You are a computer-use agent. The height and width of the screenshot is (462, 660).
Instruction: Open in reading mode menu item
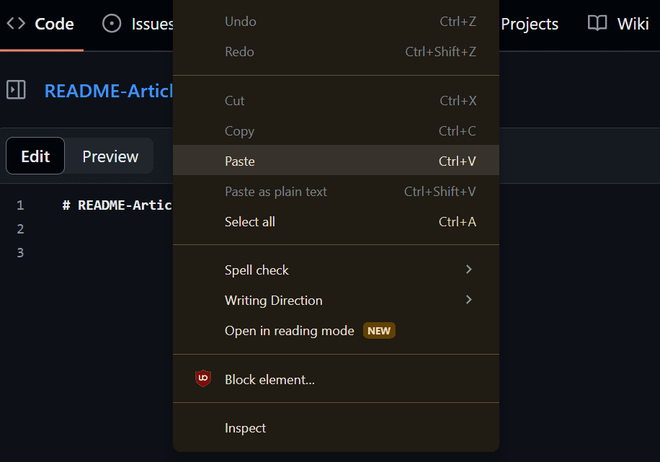click(x=290, y=331)
